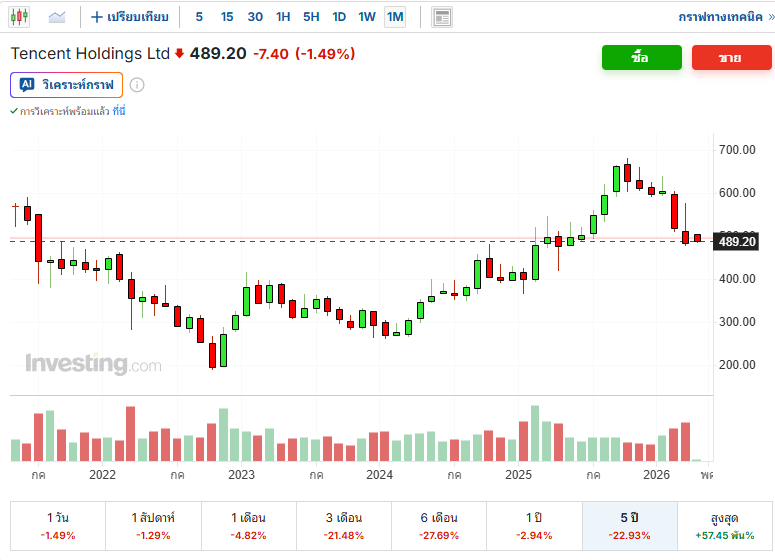775x560 pixels.
Task: Choose the 1D interval
Action: (339, 17)
